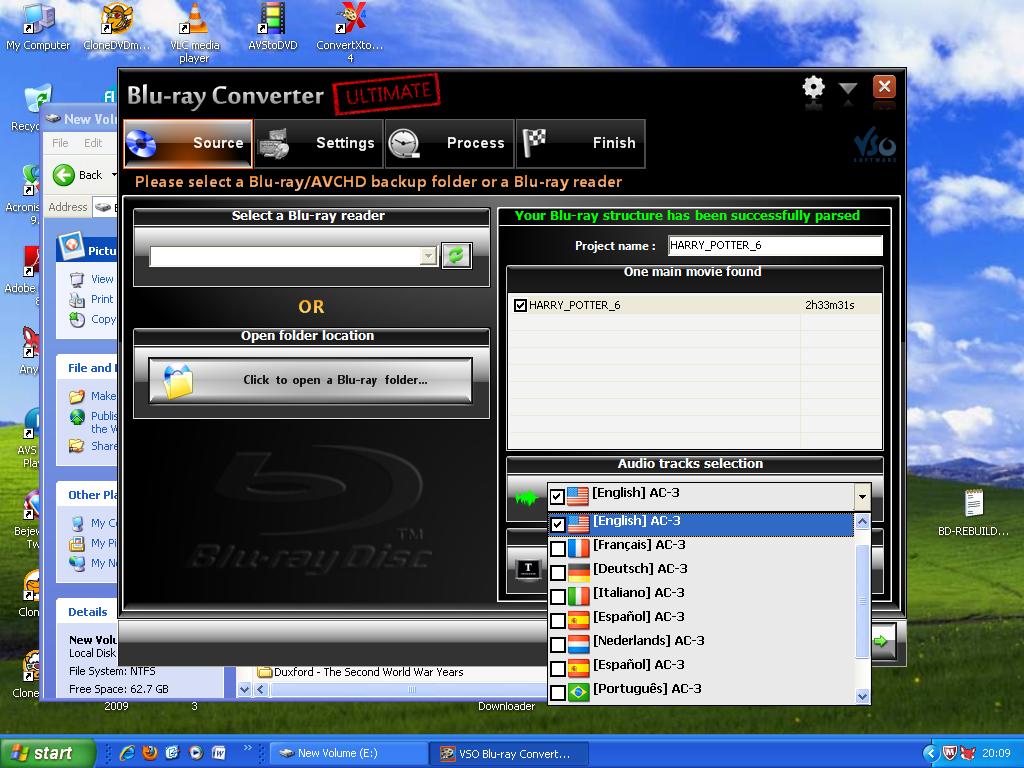Click to open a Blu-ray folder button
This screenshot has height=768, width=1024.
click(x=310, y=380)
